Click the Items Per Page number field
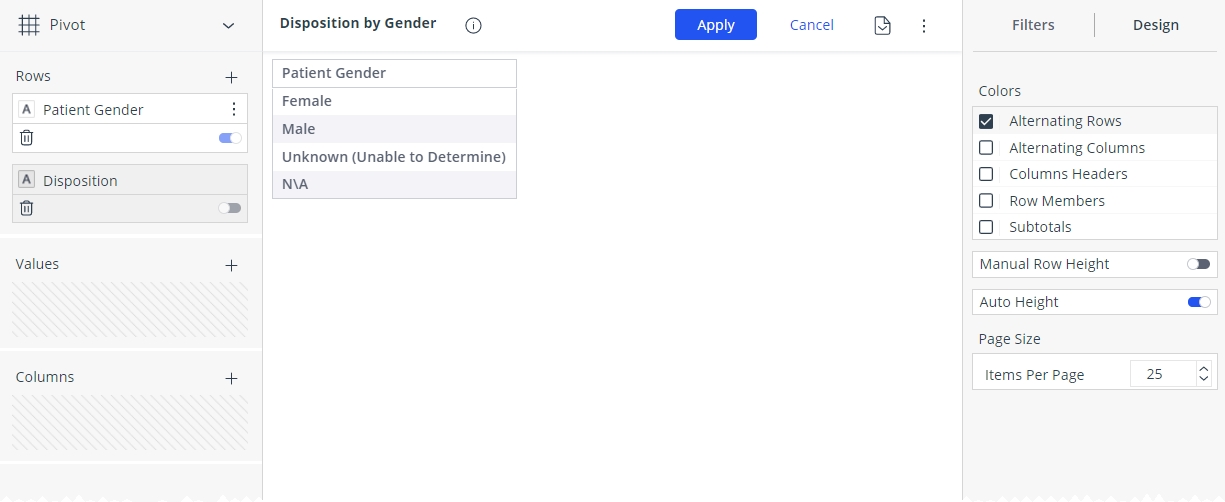The height and width of the screenshot is (502, 1225). pyautogui.click(x=1163, y=374)
